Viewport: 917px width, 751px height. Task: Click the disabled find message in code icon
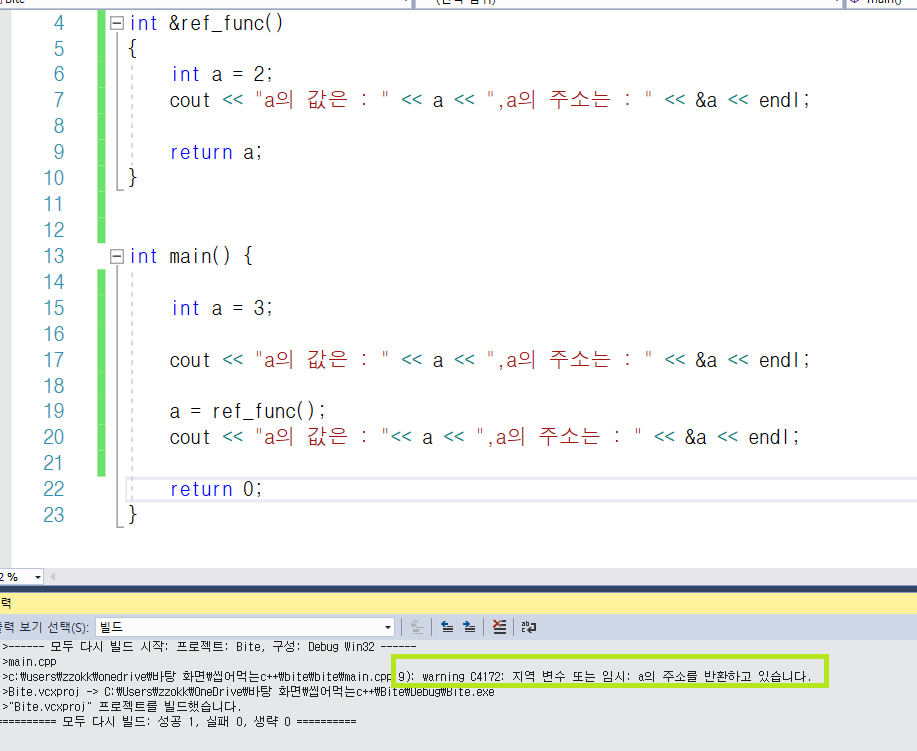(417, 627)
